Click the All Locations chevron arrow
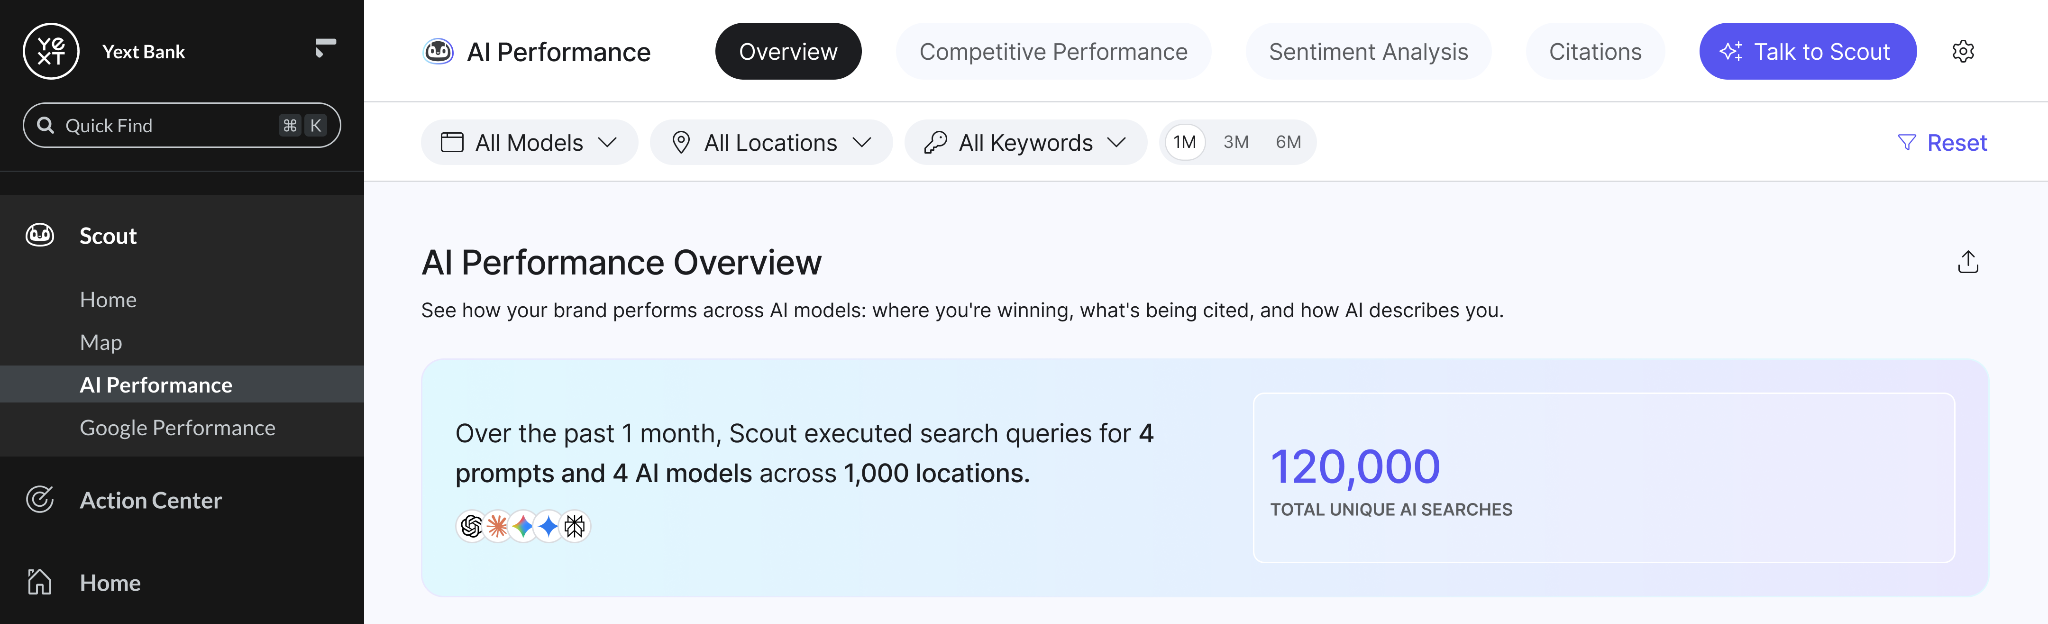The image size is (2048, 624). click(862, 142)
